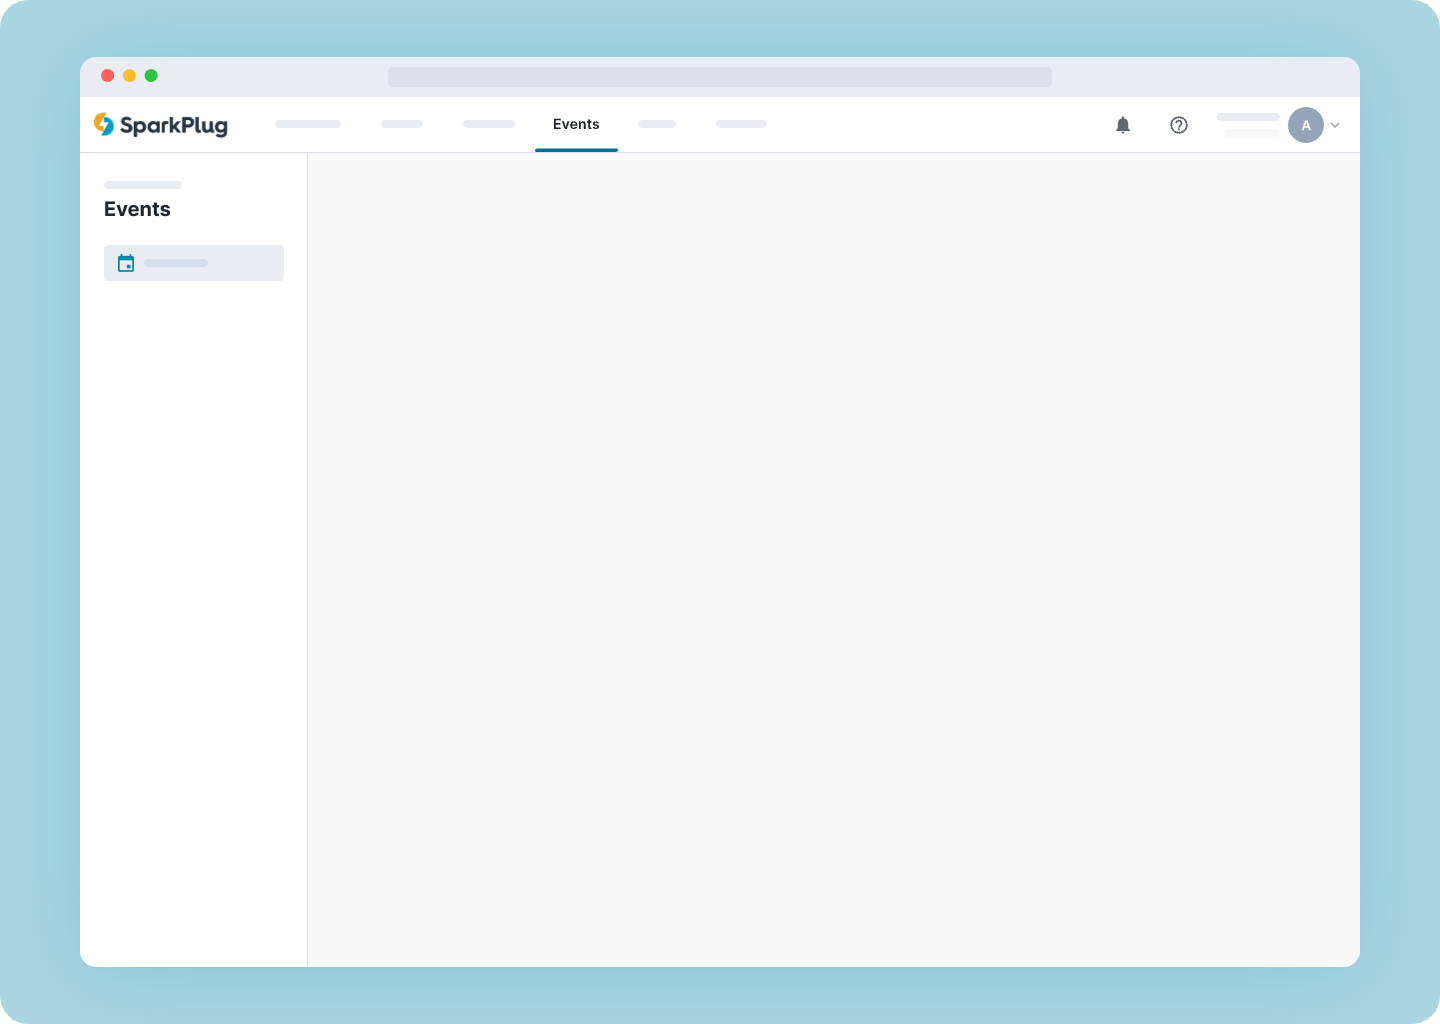1440x1024 pixels.
Task: Click the SparkPlug lightning logo icon
Action: coord(104,124)
